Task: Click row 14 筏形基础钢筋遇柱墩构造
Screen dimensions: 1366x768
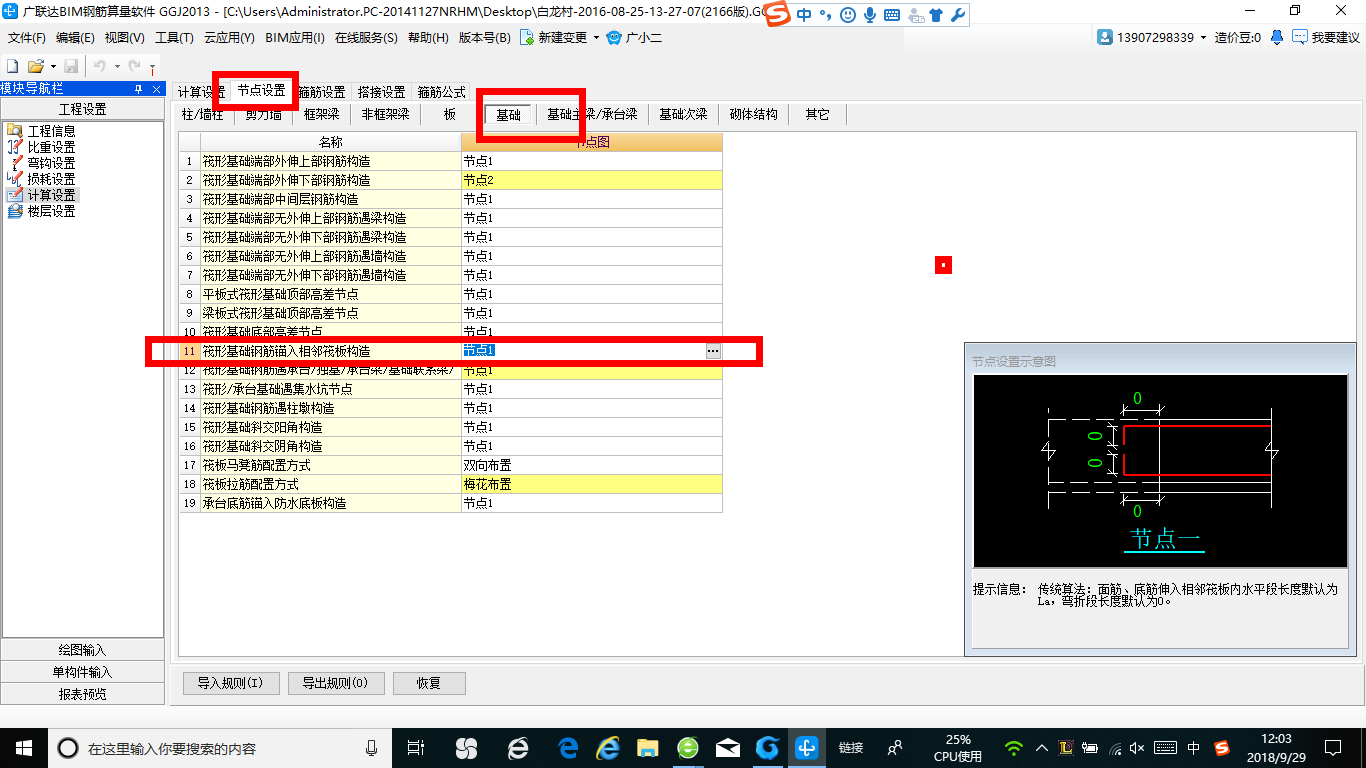Action: (331, 408)
